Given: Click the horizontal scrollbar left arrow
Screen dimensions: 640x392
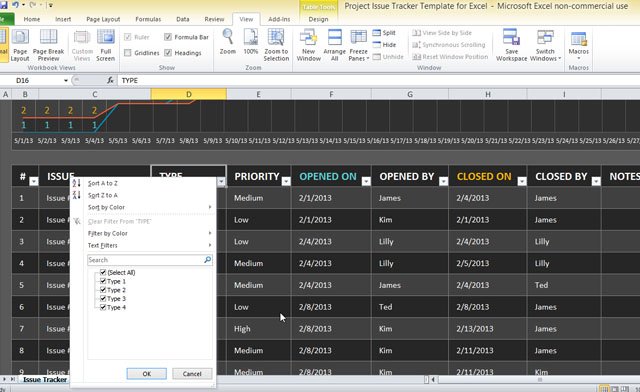Looking at the screenshot, I should (x=433, y=380).
